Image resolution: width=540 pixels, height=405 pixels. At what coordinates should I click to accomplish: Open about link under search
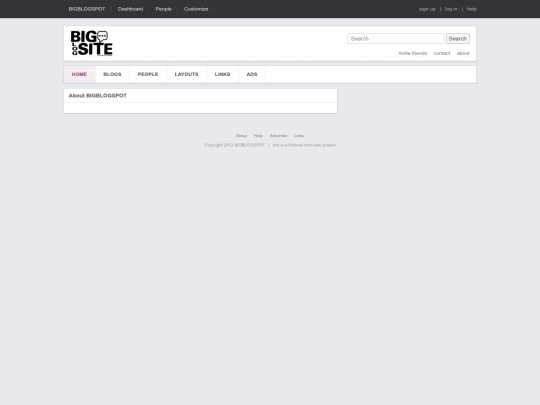(463, 53)
